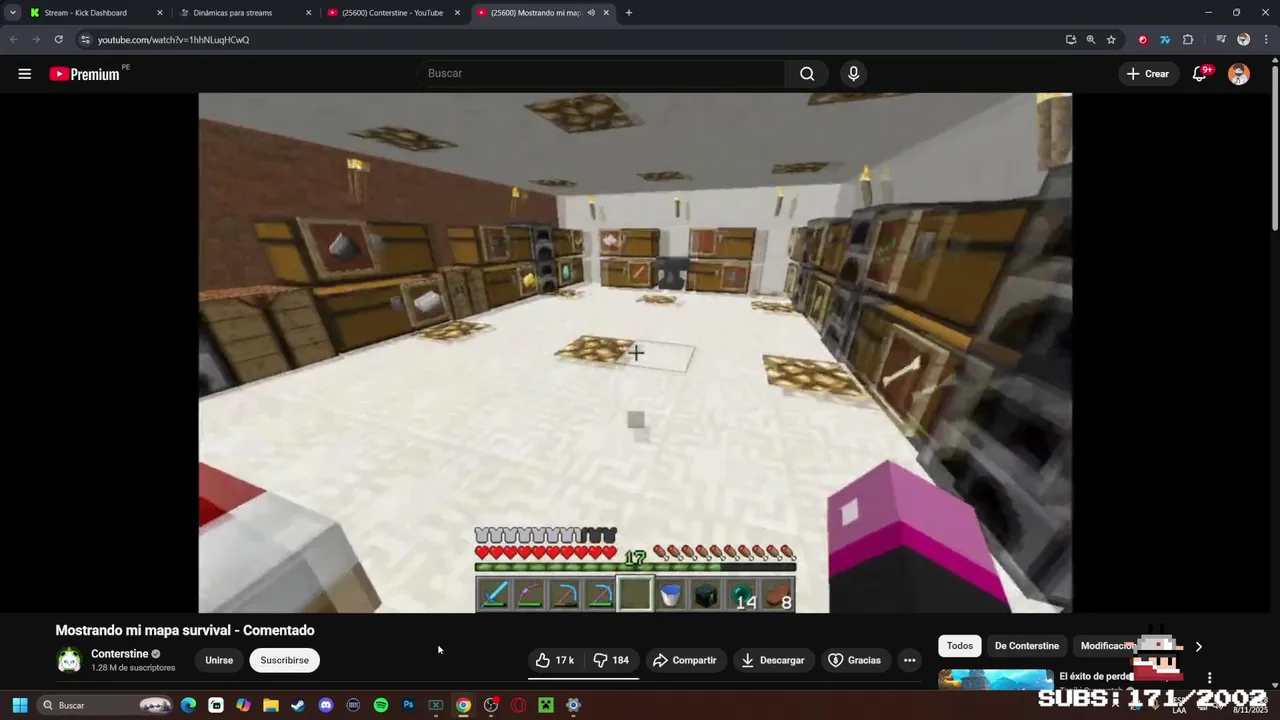Switch to Conterstine - YouTube tab
Viewport: 1280px width, 720px height.
coord(392,13)
